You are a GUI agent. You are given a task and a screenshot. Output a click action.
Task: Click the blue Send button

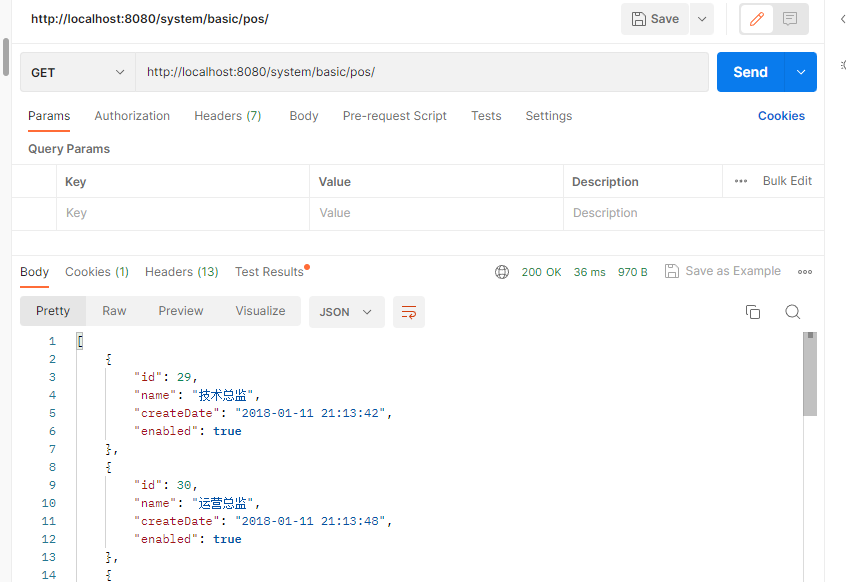(x=751, y=72)
